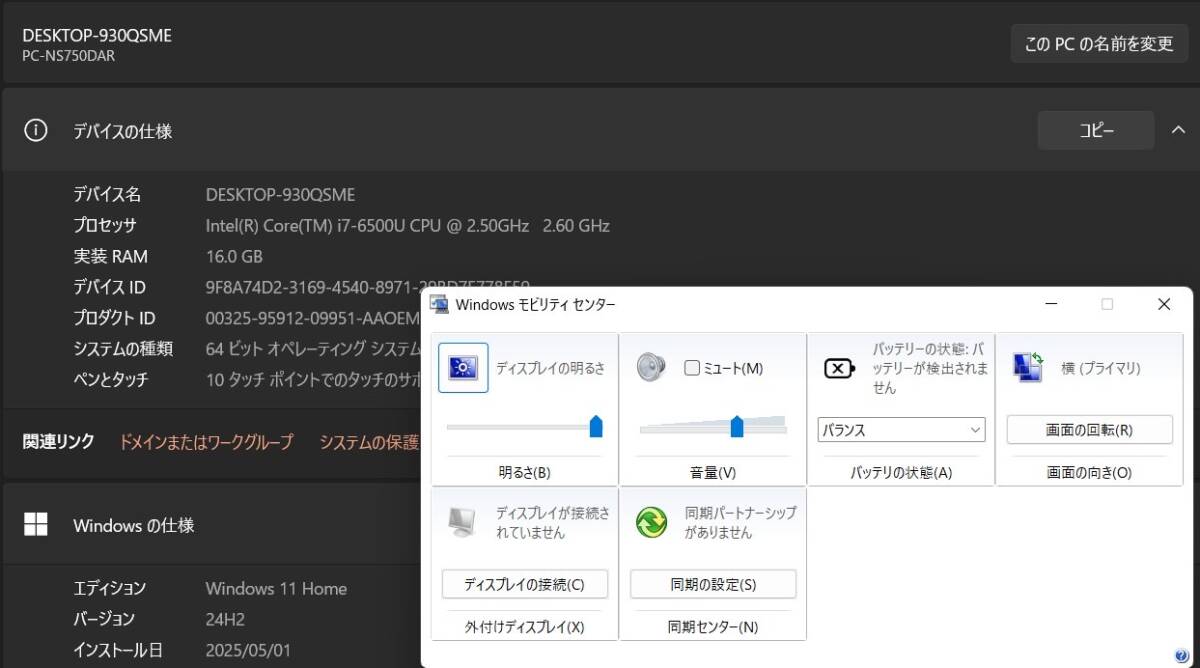The width and height of the screenshot is (1200, 668).
Task: Click the この PC の名前を変更 button
Action: (x=1099, y=44)
